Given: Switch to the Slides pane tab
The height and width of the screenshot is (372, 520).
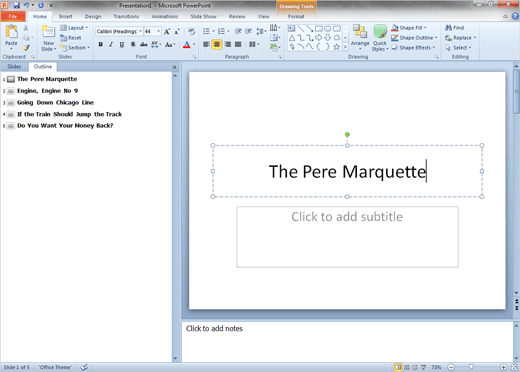Looking at the screenshot, I should [x=14, y=67].
